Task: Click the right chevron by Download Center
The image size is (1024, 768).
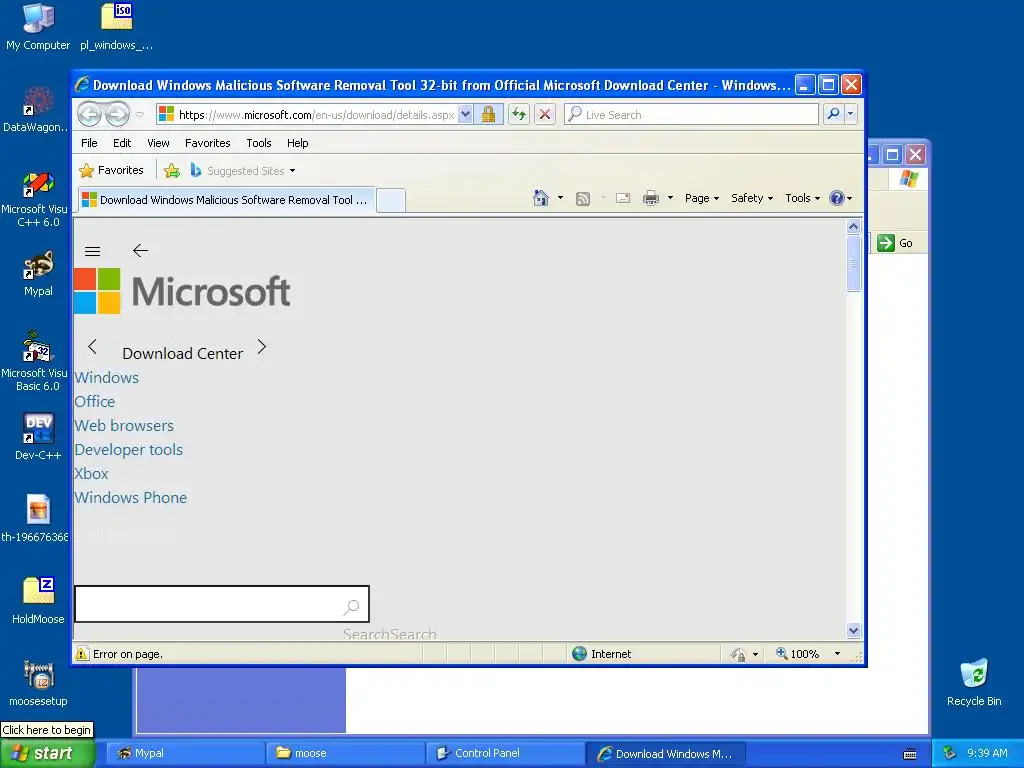Action: (x=262, y=347)
